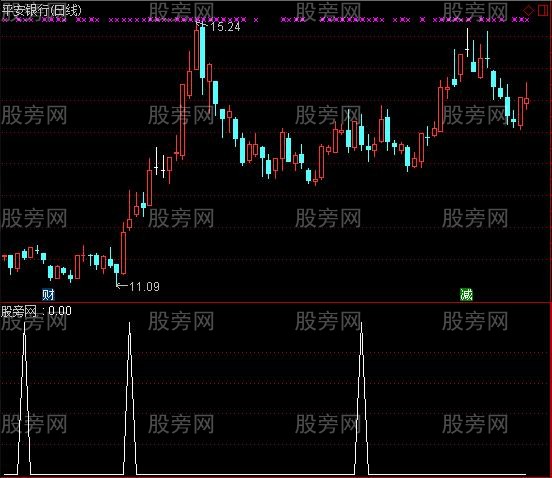
Task: Click the peak of the middle indicator spike
Action: tap(130, 323)
